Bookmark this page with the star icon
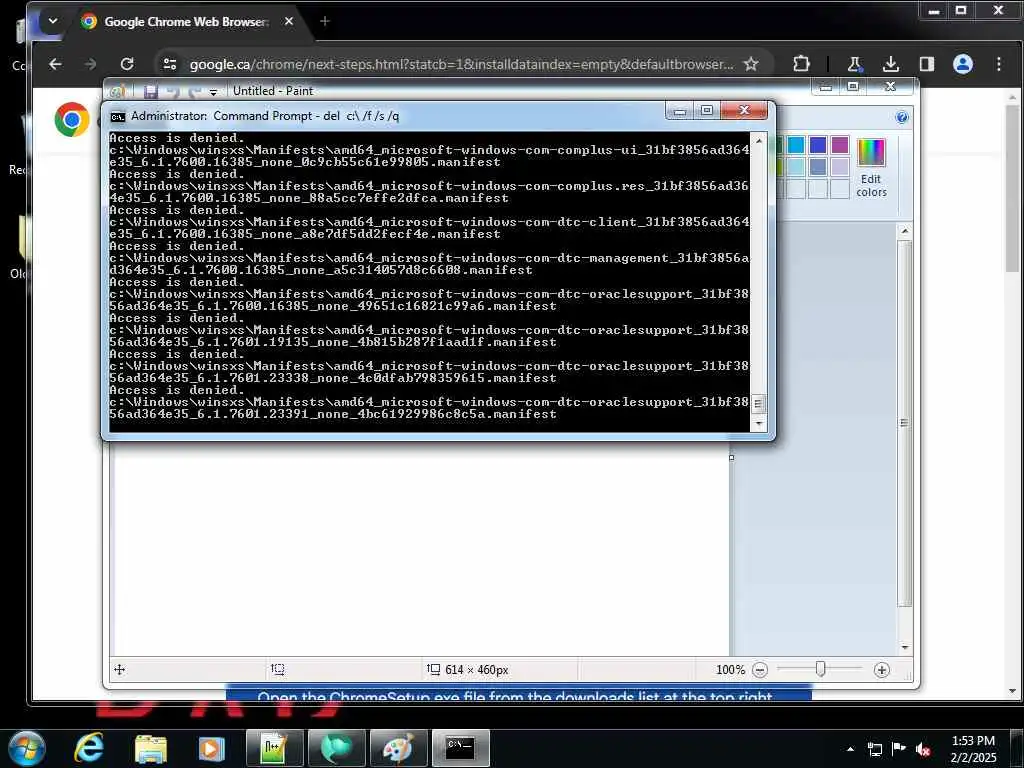 click(x=751, y=64)
